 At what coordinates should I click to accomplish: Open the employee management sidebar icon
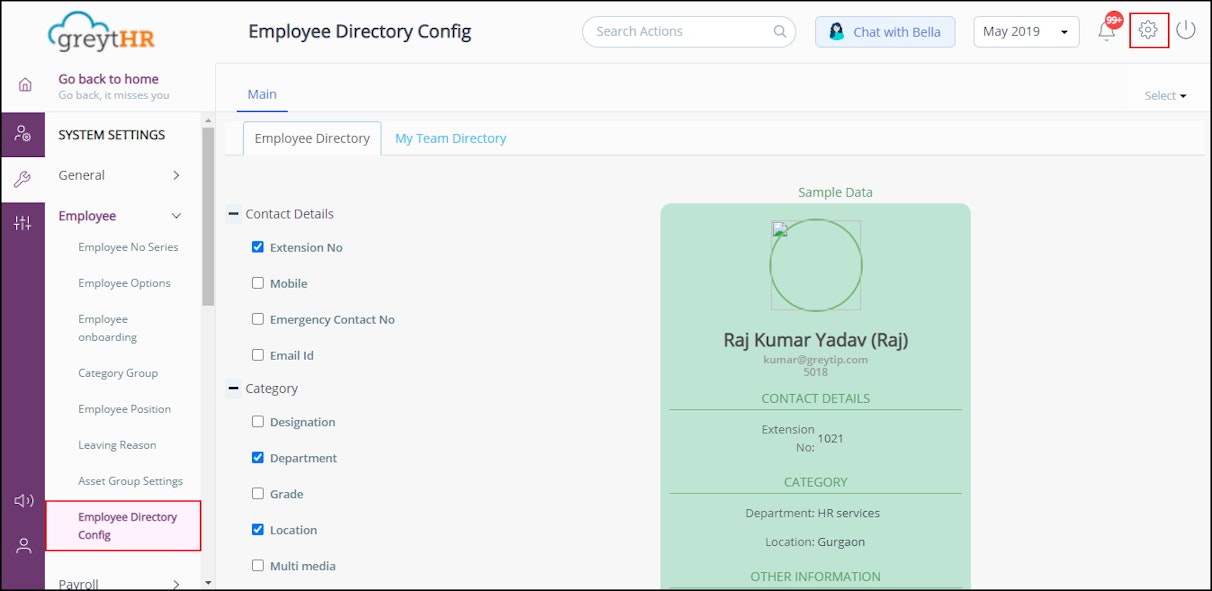[23, 133]
